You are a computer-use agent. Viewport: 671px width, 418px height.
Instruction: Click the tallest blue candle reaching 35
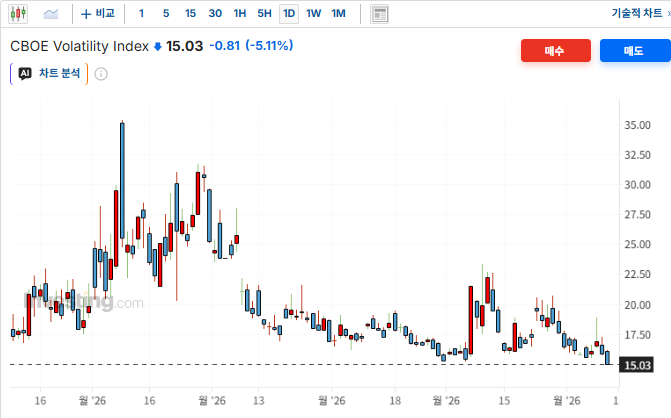click(x=122, y=181)
